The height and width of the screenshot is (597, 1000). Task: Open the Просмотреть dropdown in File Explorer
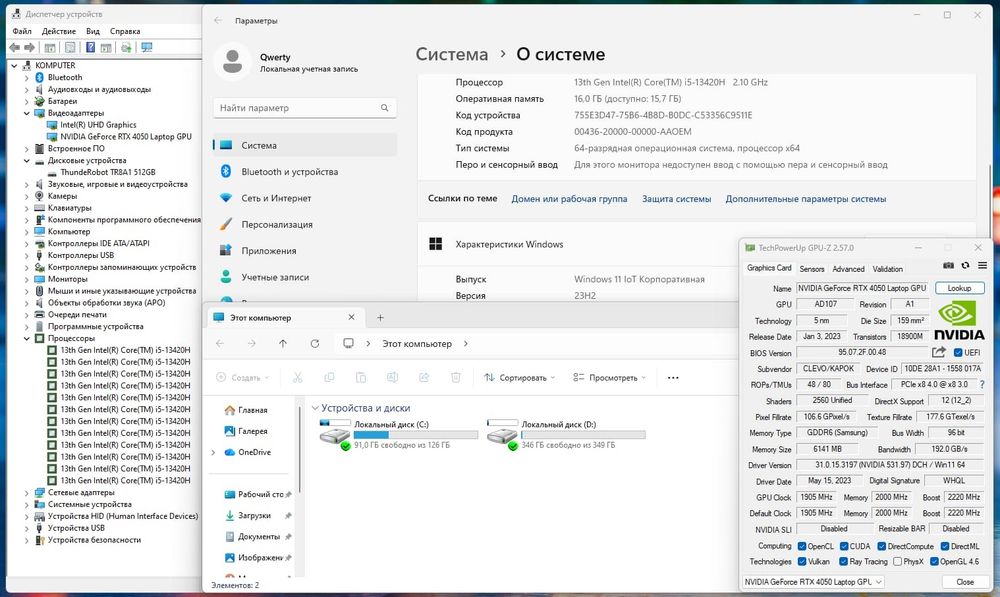609,378
